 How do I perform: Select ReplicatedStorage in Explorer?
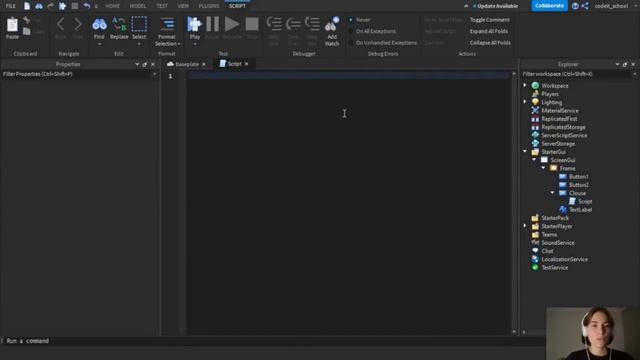point(563,127)
